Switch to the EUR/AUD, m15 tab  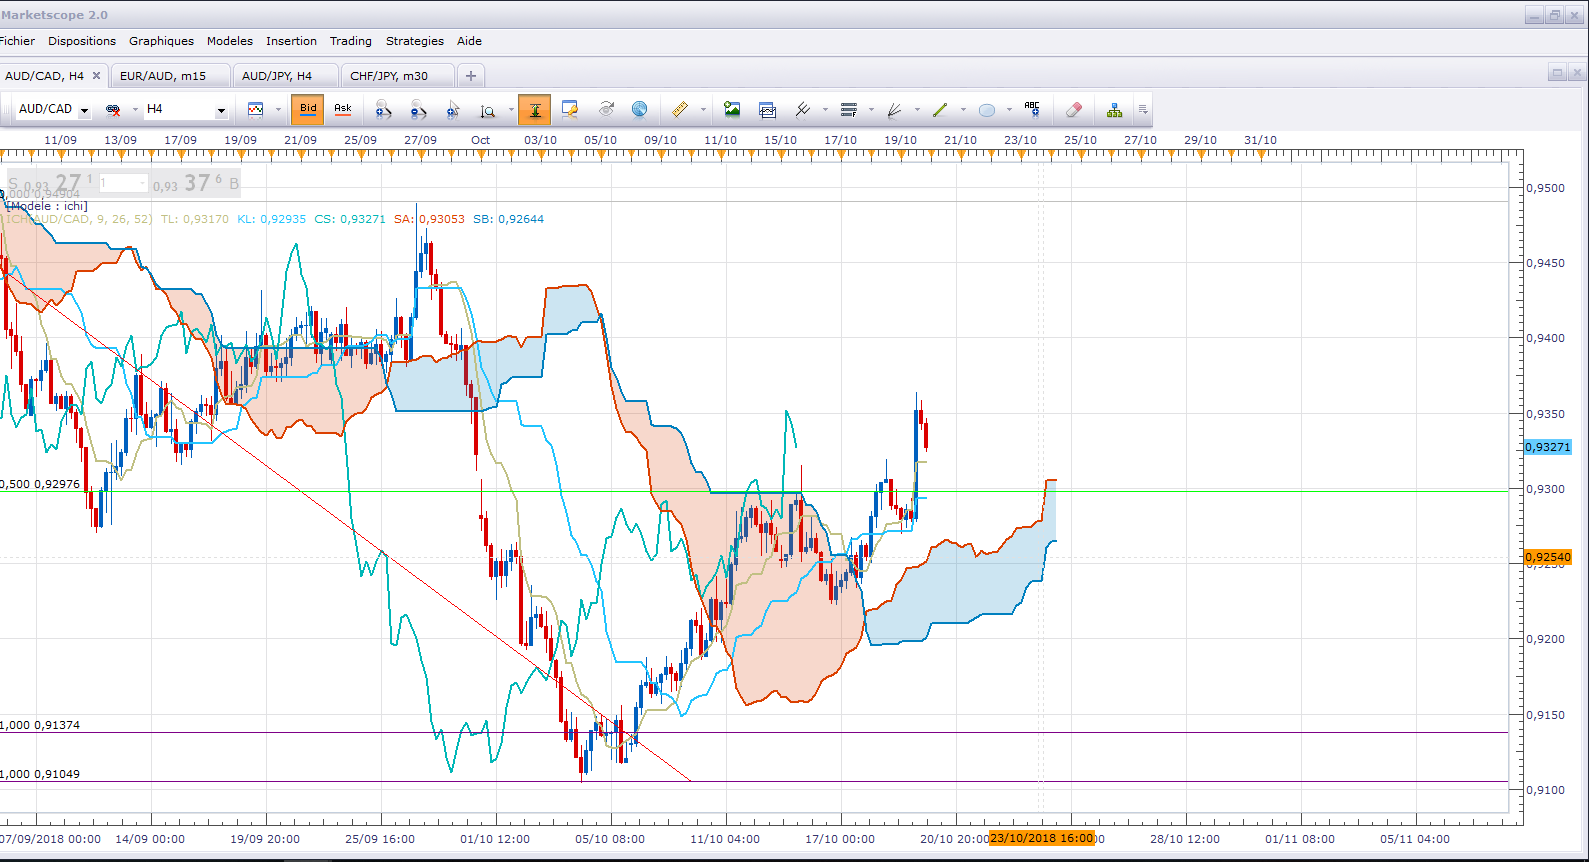(163, 76)
